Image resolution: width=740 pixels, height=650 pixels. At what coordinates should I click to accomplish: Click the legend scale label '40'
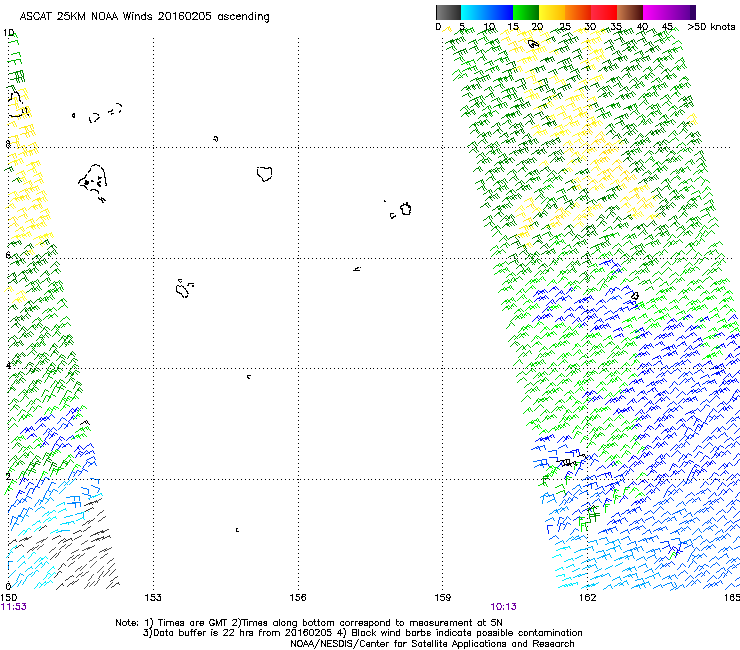[x=642, y=27]
